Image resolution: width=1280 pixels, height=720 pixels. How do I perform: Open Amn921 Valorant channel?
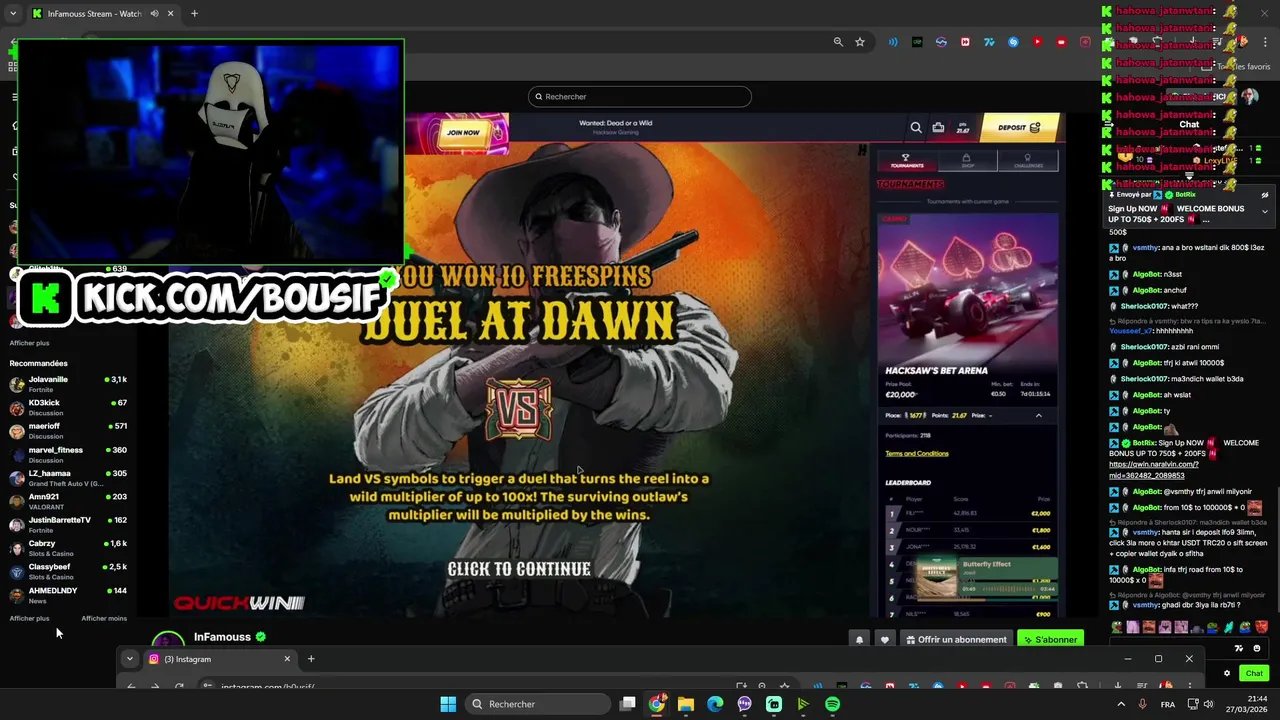click(68, 502)
